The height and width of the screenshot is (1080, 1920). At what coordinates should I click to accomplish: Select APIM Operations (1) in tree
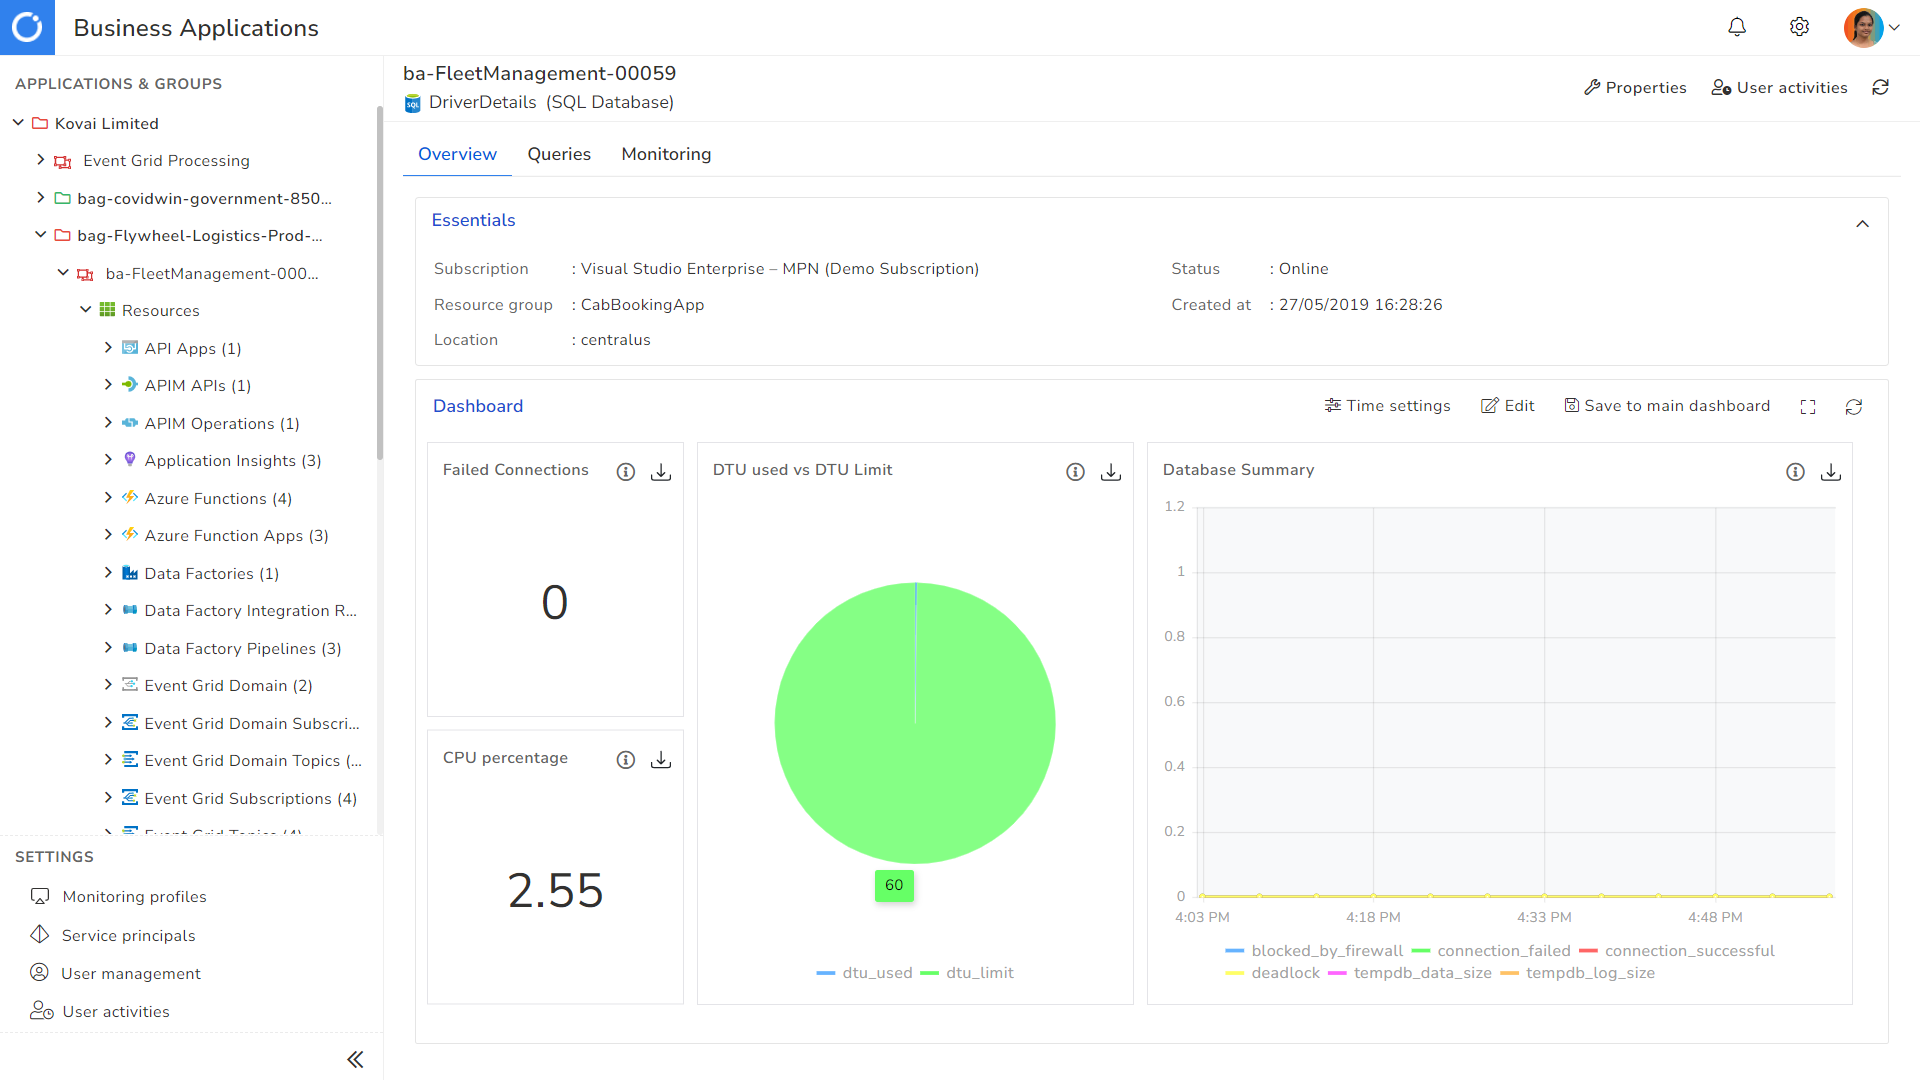point(222,423)
